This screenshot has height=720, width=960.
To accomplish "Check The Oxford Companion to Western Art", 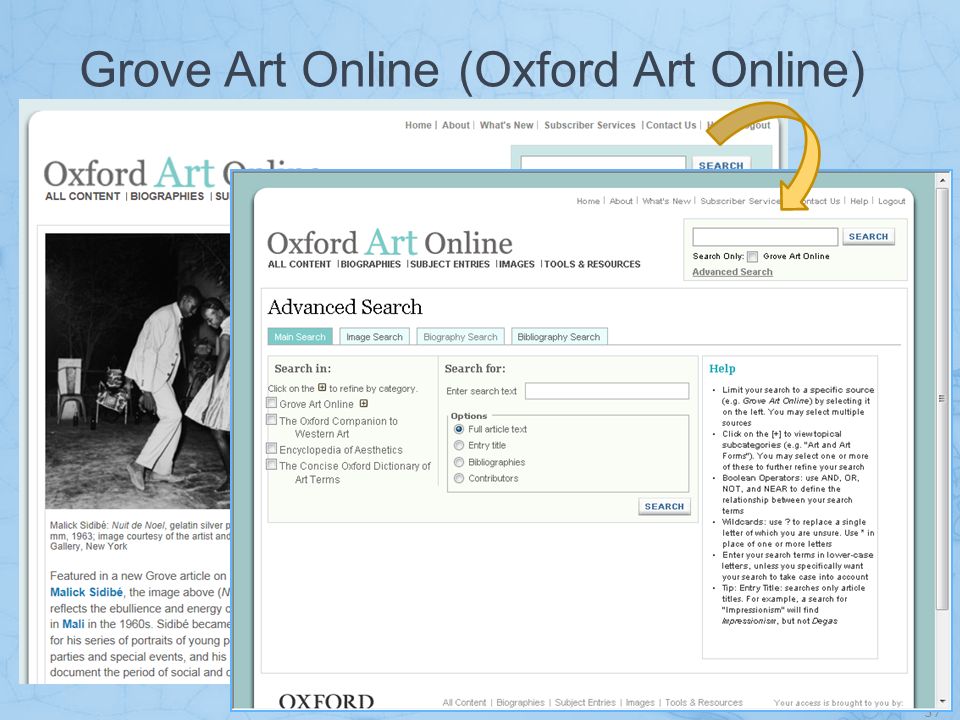I will pyautogui.click(x=272, y=419).
